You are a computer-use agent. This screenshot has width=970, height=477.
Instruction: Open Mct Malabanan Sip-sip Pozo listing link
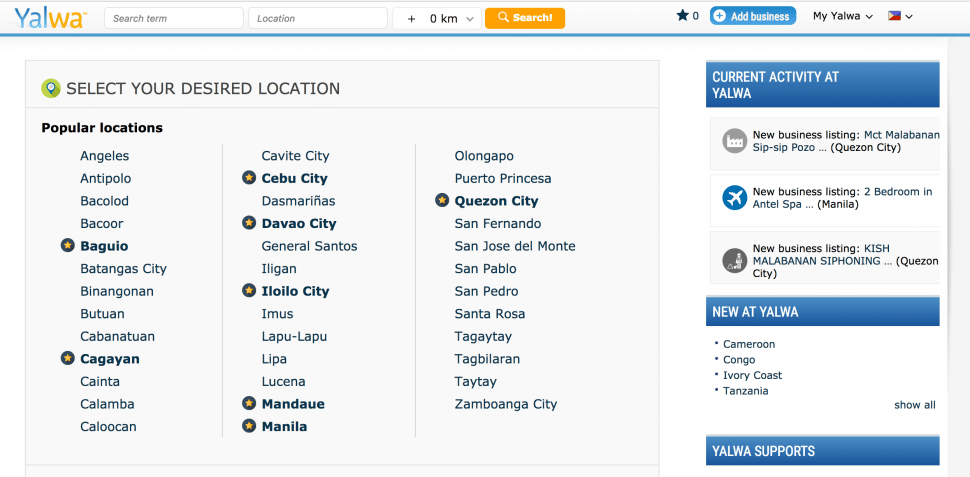(846, 141)
